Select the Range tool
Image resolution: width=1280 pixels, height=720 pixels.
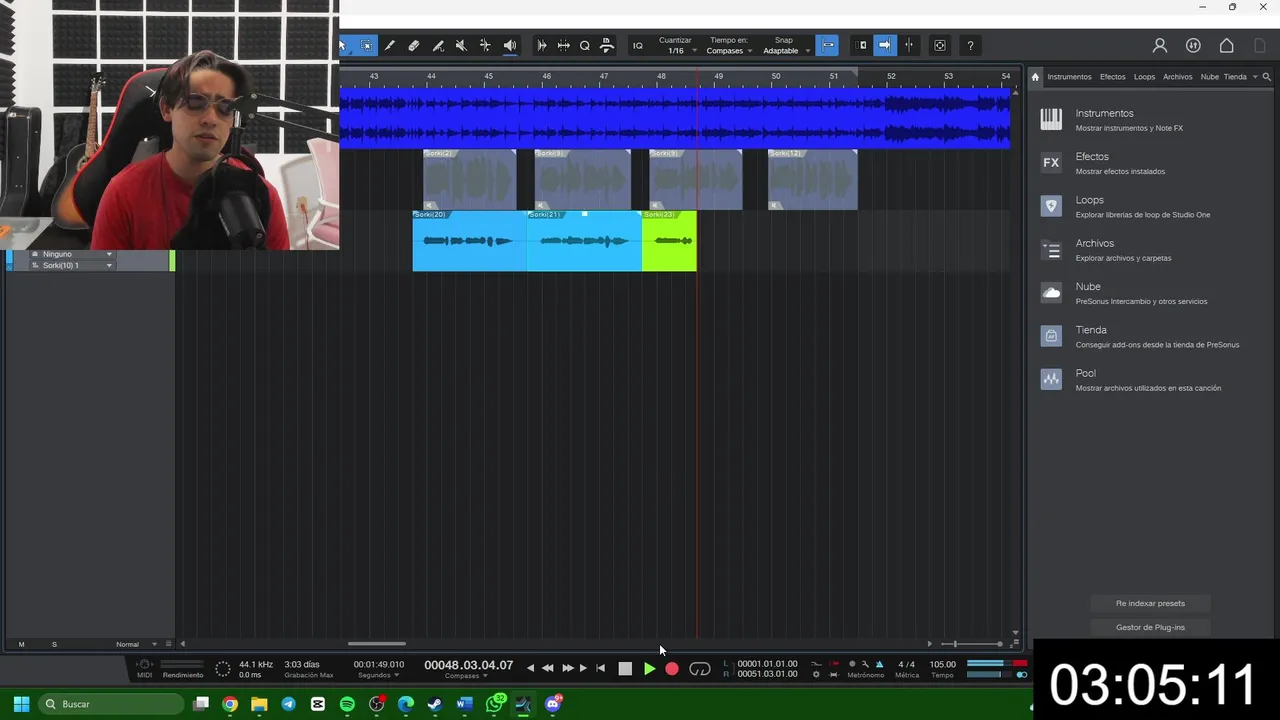[367, 45]
